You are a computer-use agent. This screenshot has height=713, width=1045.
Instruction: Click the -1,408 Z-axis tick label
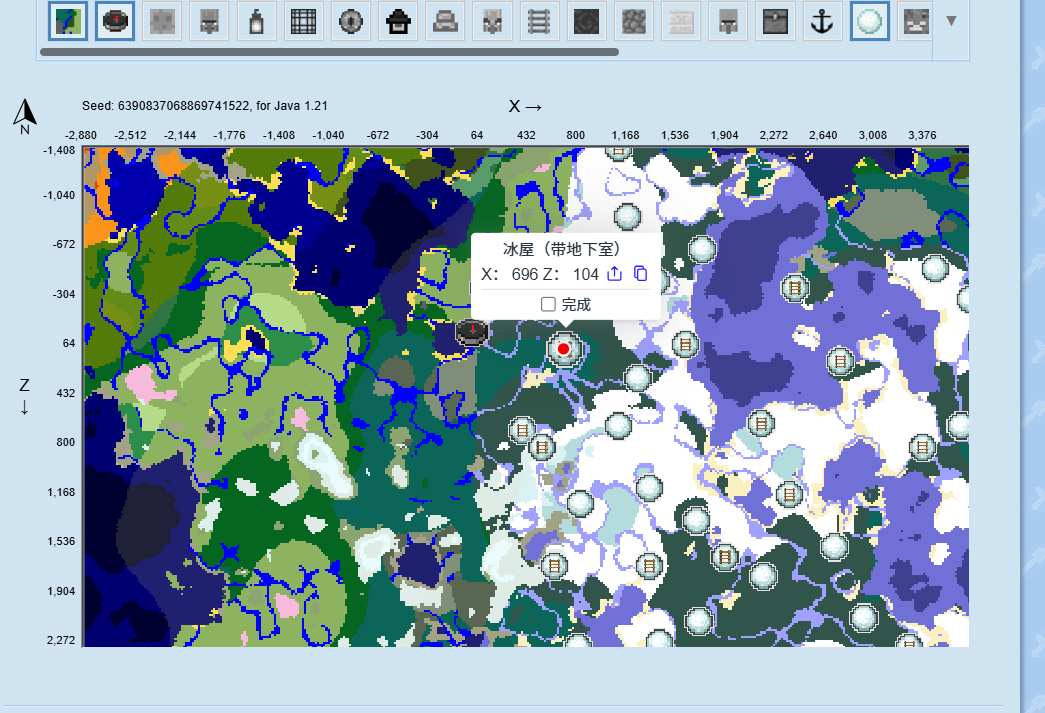tap(59, 151)
